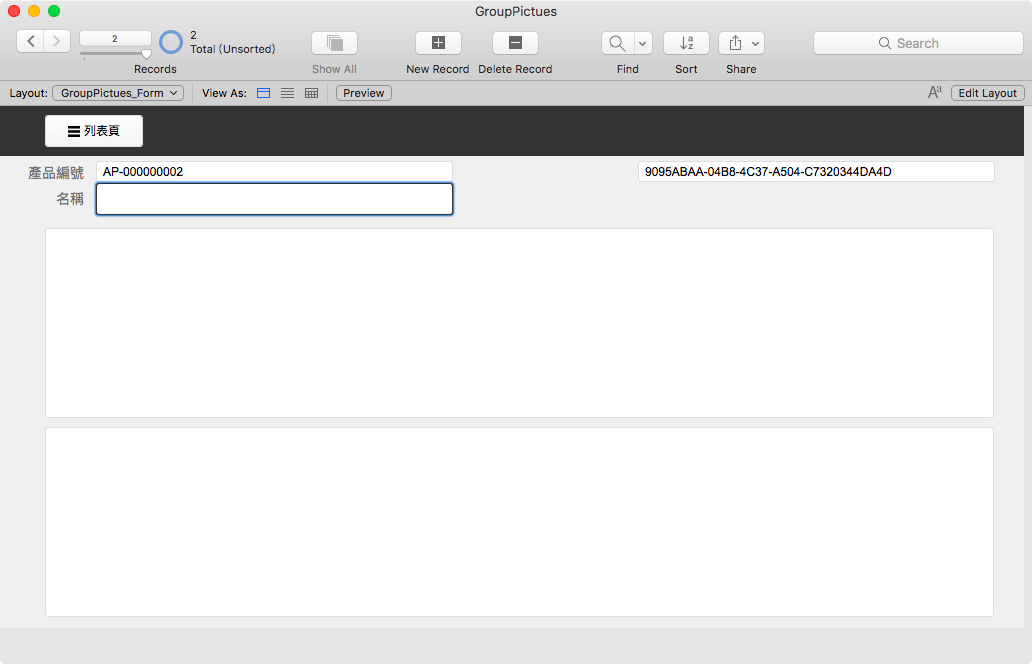Click the 名稱 name input field

(x=274, y=199)
